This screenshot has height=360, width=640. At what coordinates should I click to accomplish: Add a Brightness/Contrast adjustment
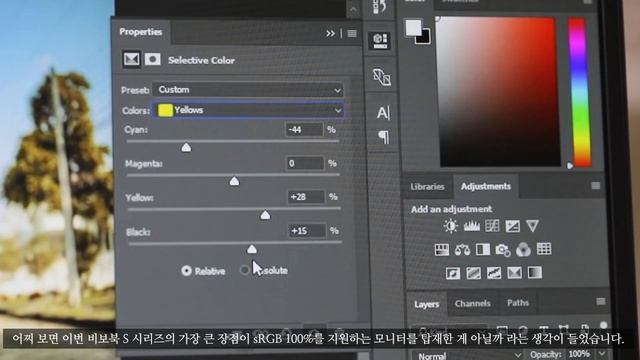(x=451, y=226)
